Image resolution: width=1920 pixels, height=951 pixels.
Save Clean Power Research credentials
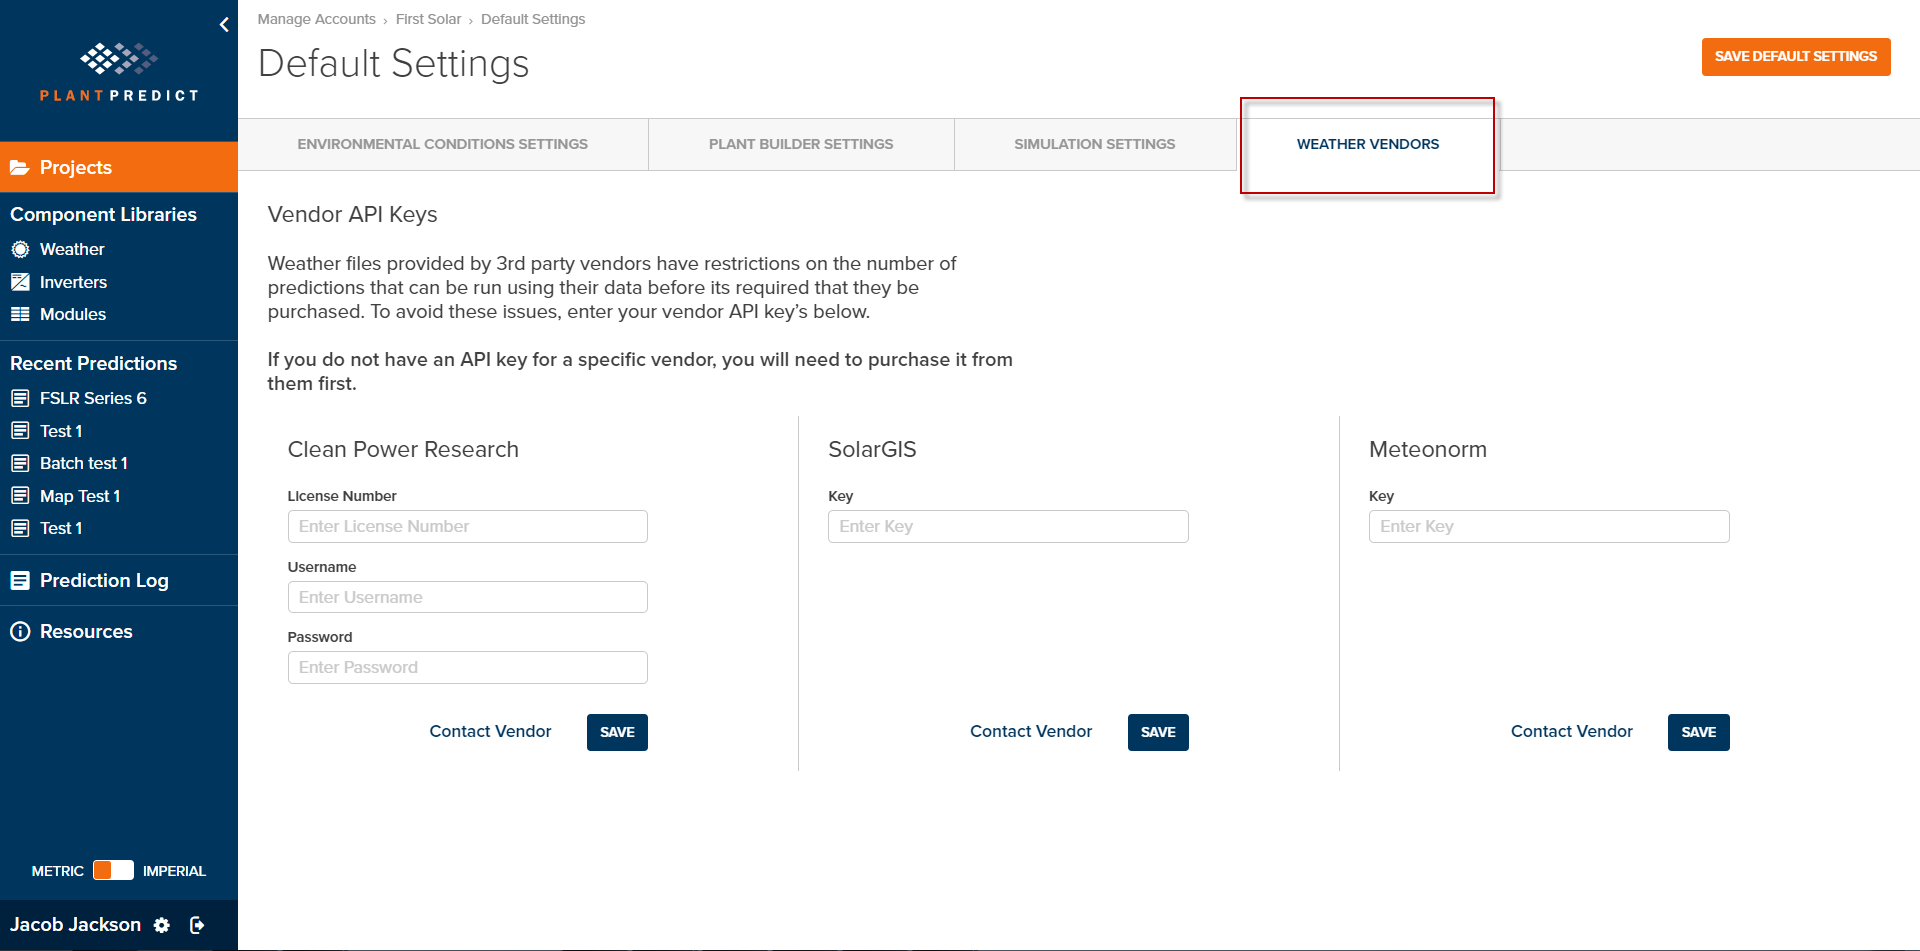tap(617, 732)
